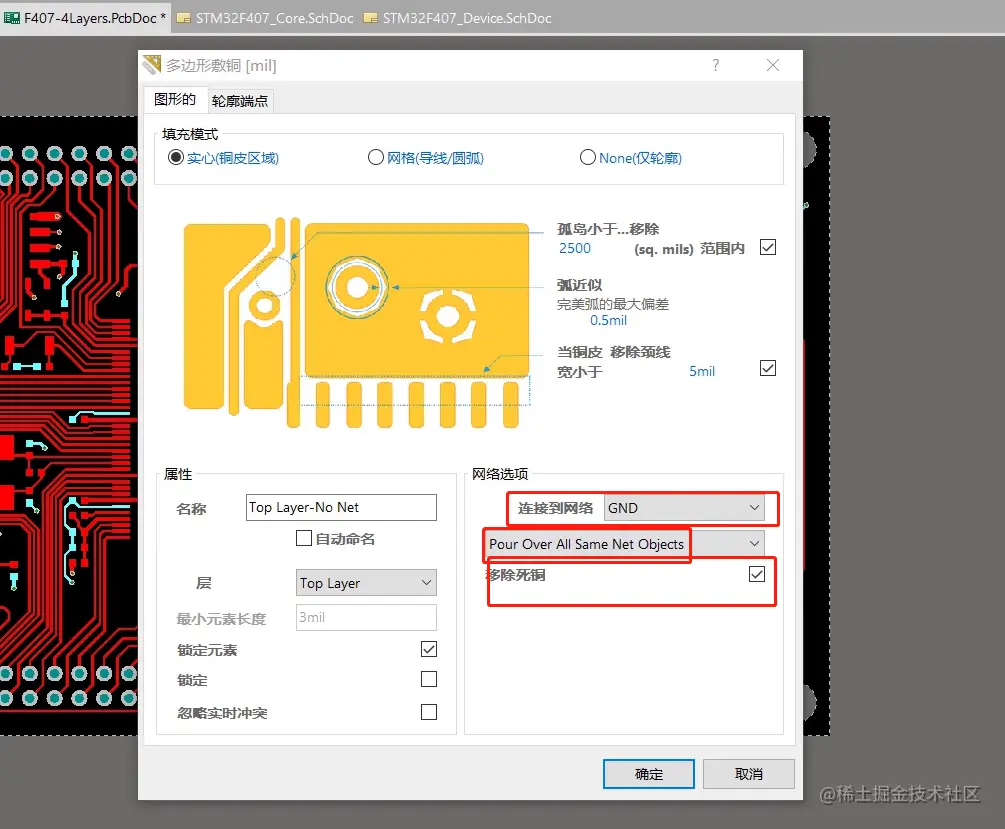Open the 层 Top Layer dropdown
Screen dimensions: 1005x829
366,583
